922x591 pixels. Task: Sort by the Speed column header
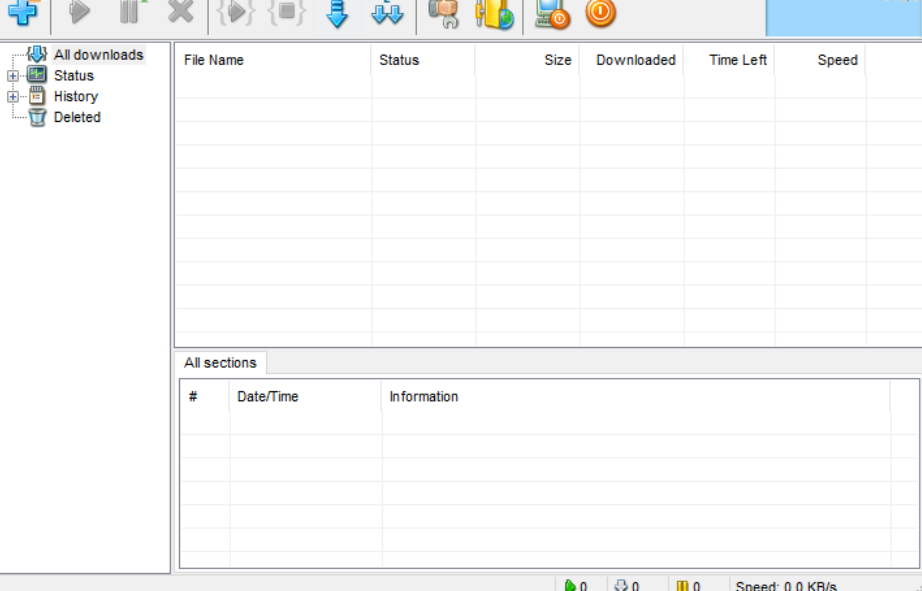pyautogui.click(x=820, y=60)
